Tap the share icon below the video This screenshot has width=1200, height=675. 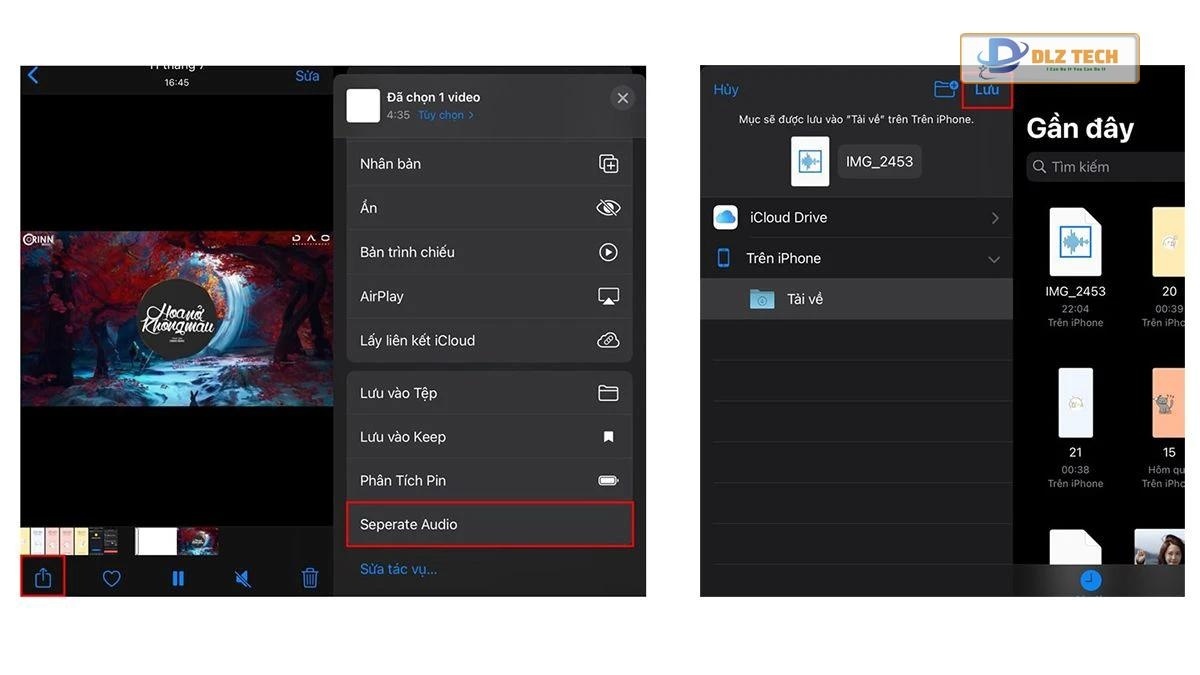43,578
